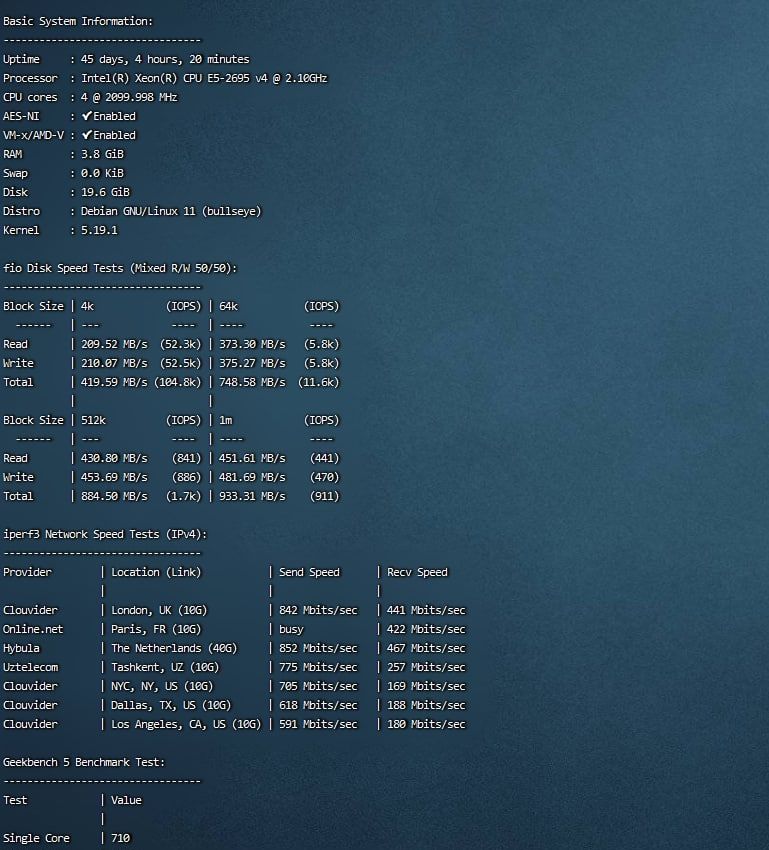Select Los Angeles send speed '591 Mbits/sec'

[318, 724]
